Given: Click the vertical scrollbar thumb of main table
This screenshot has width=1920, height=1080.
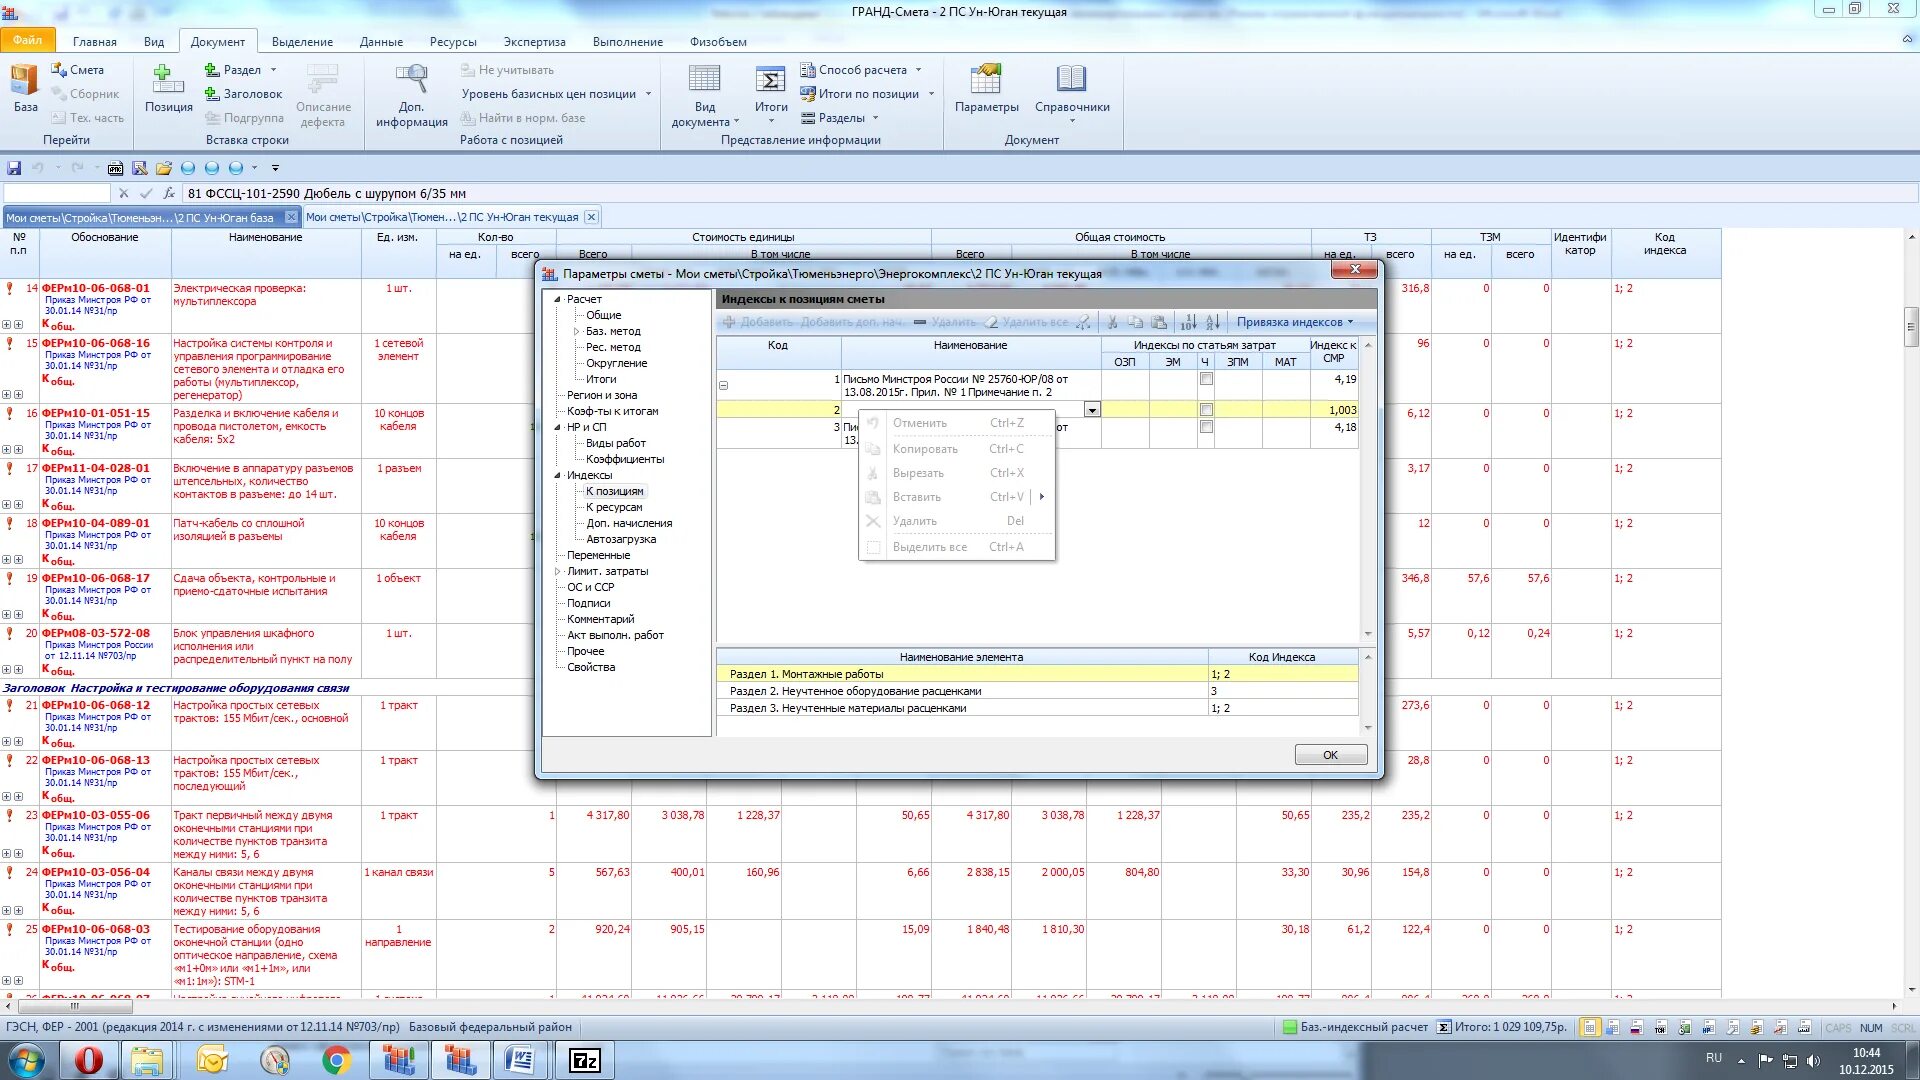Looking at the screenshot, I should click(1911, 326).
